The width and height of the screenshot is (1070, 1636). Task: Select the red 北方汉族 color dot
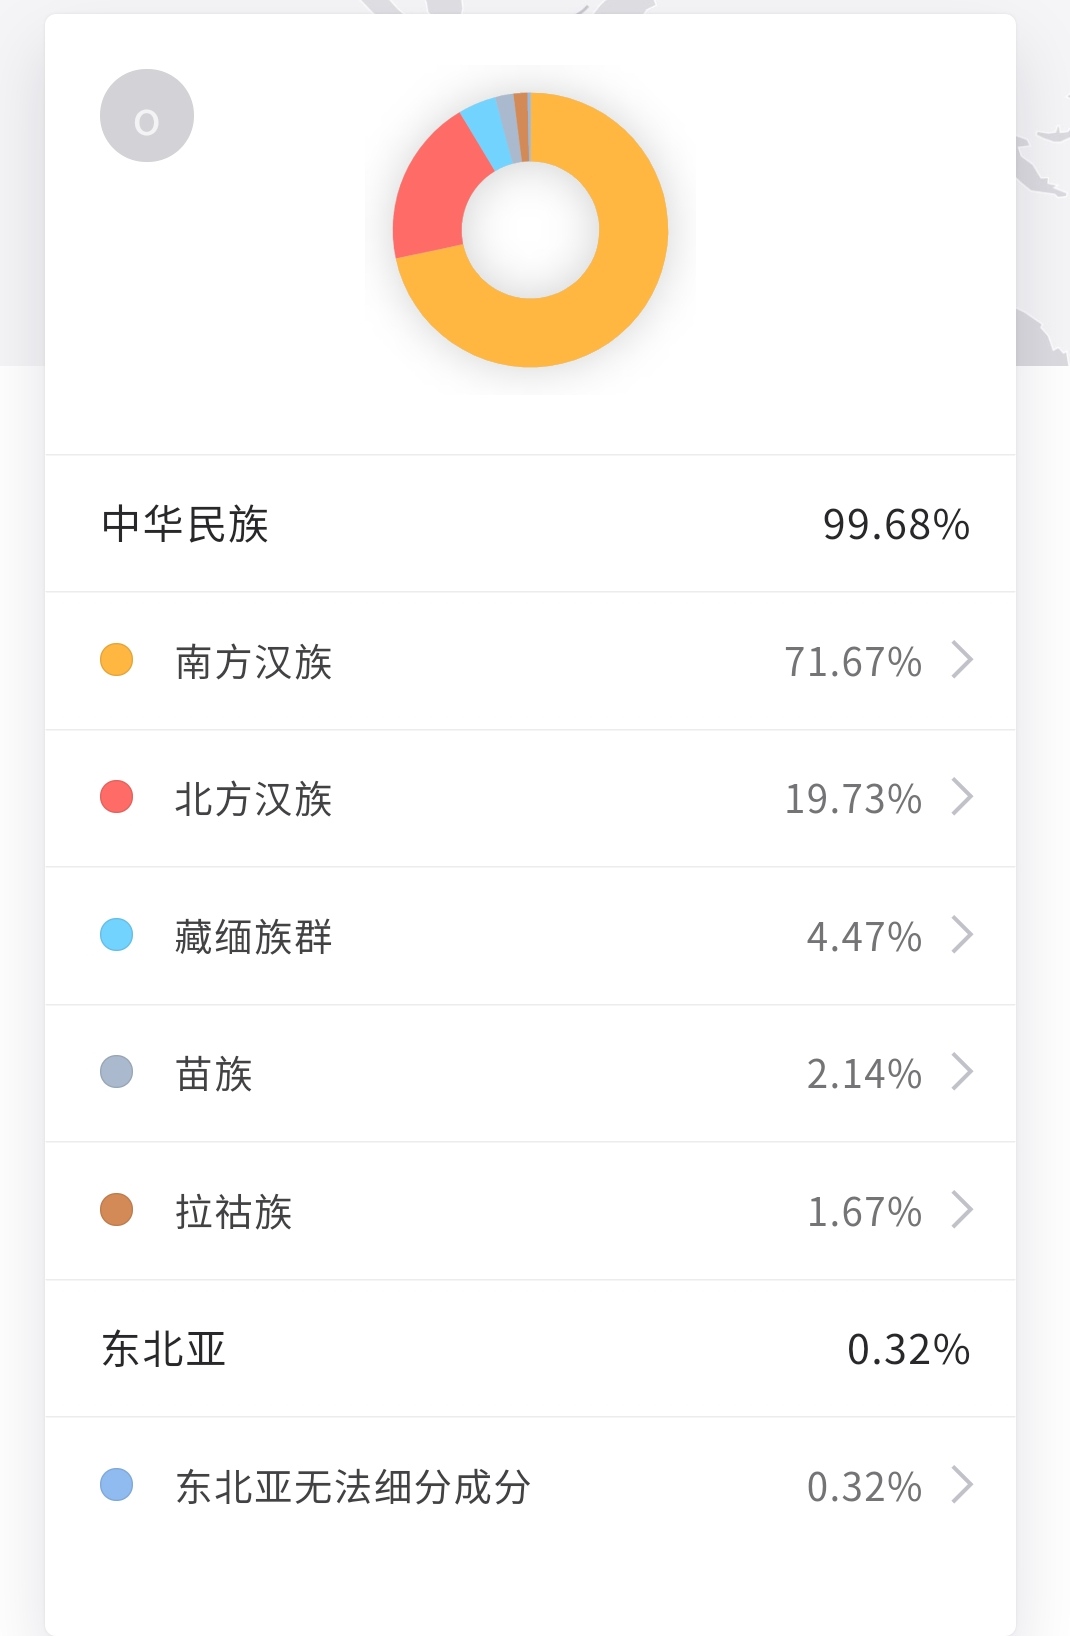click(117, 797)
